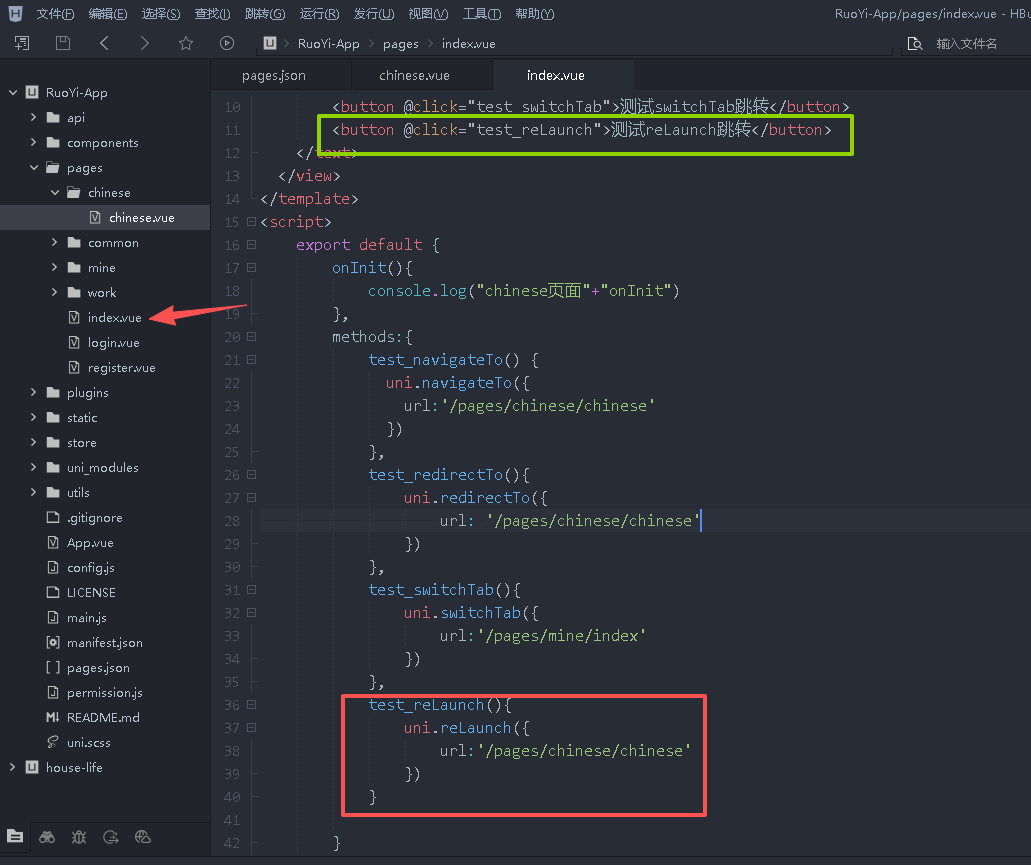Collapse the pages folder
1031x865 pixels.
pos(34,168)
